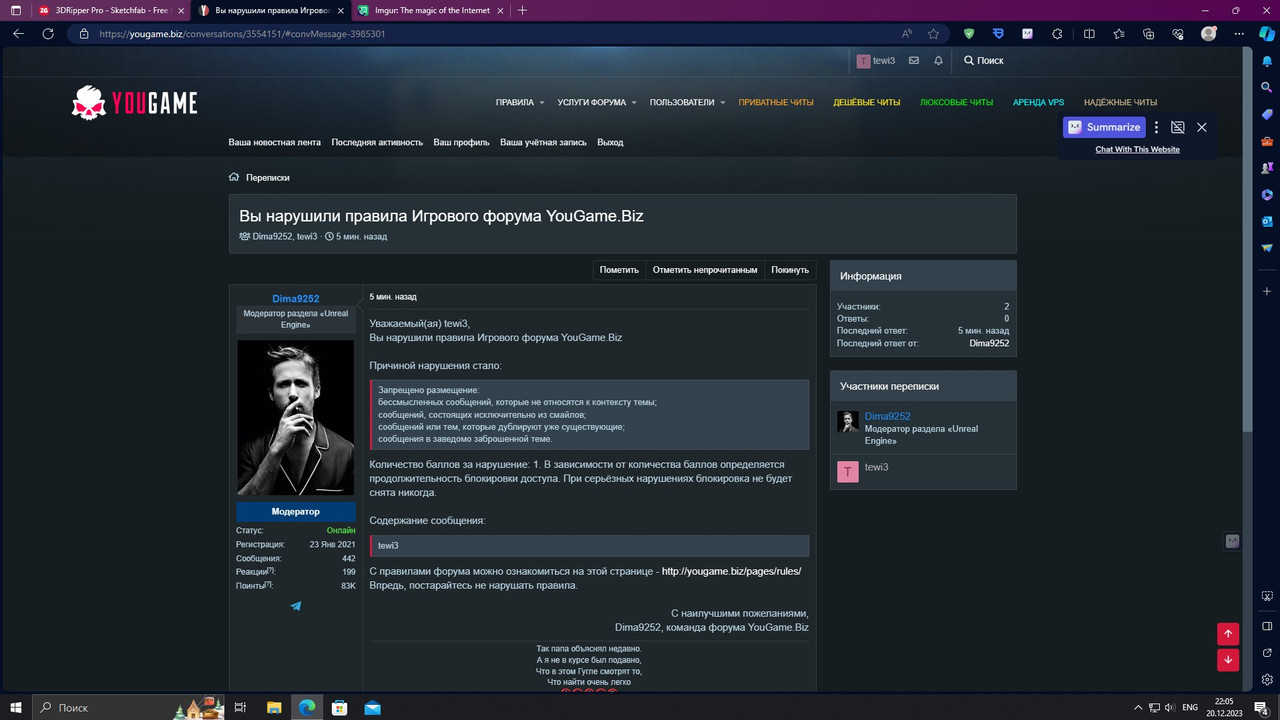Open the notifications bell in the forum header
Viewport: 1280px width, 720px height.
point(938,61)
